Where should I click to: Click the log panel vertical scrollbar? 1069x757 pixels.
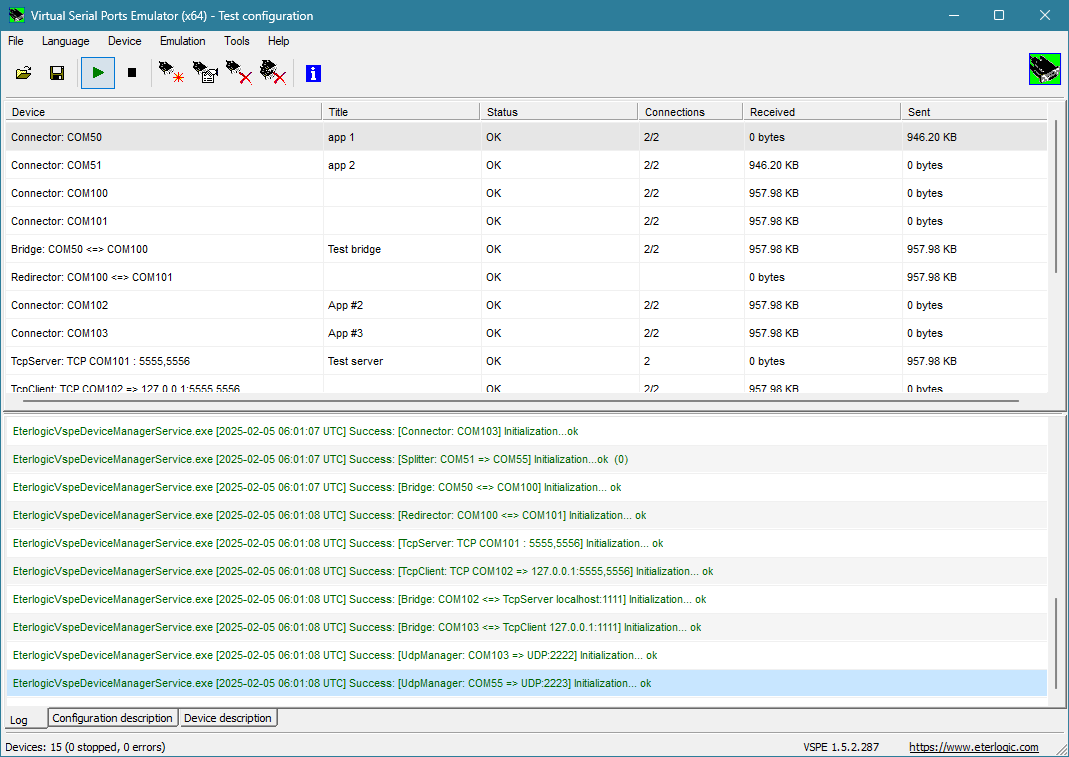pyautogui.click(x=1056, y=641)
